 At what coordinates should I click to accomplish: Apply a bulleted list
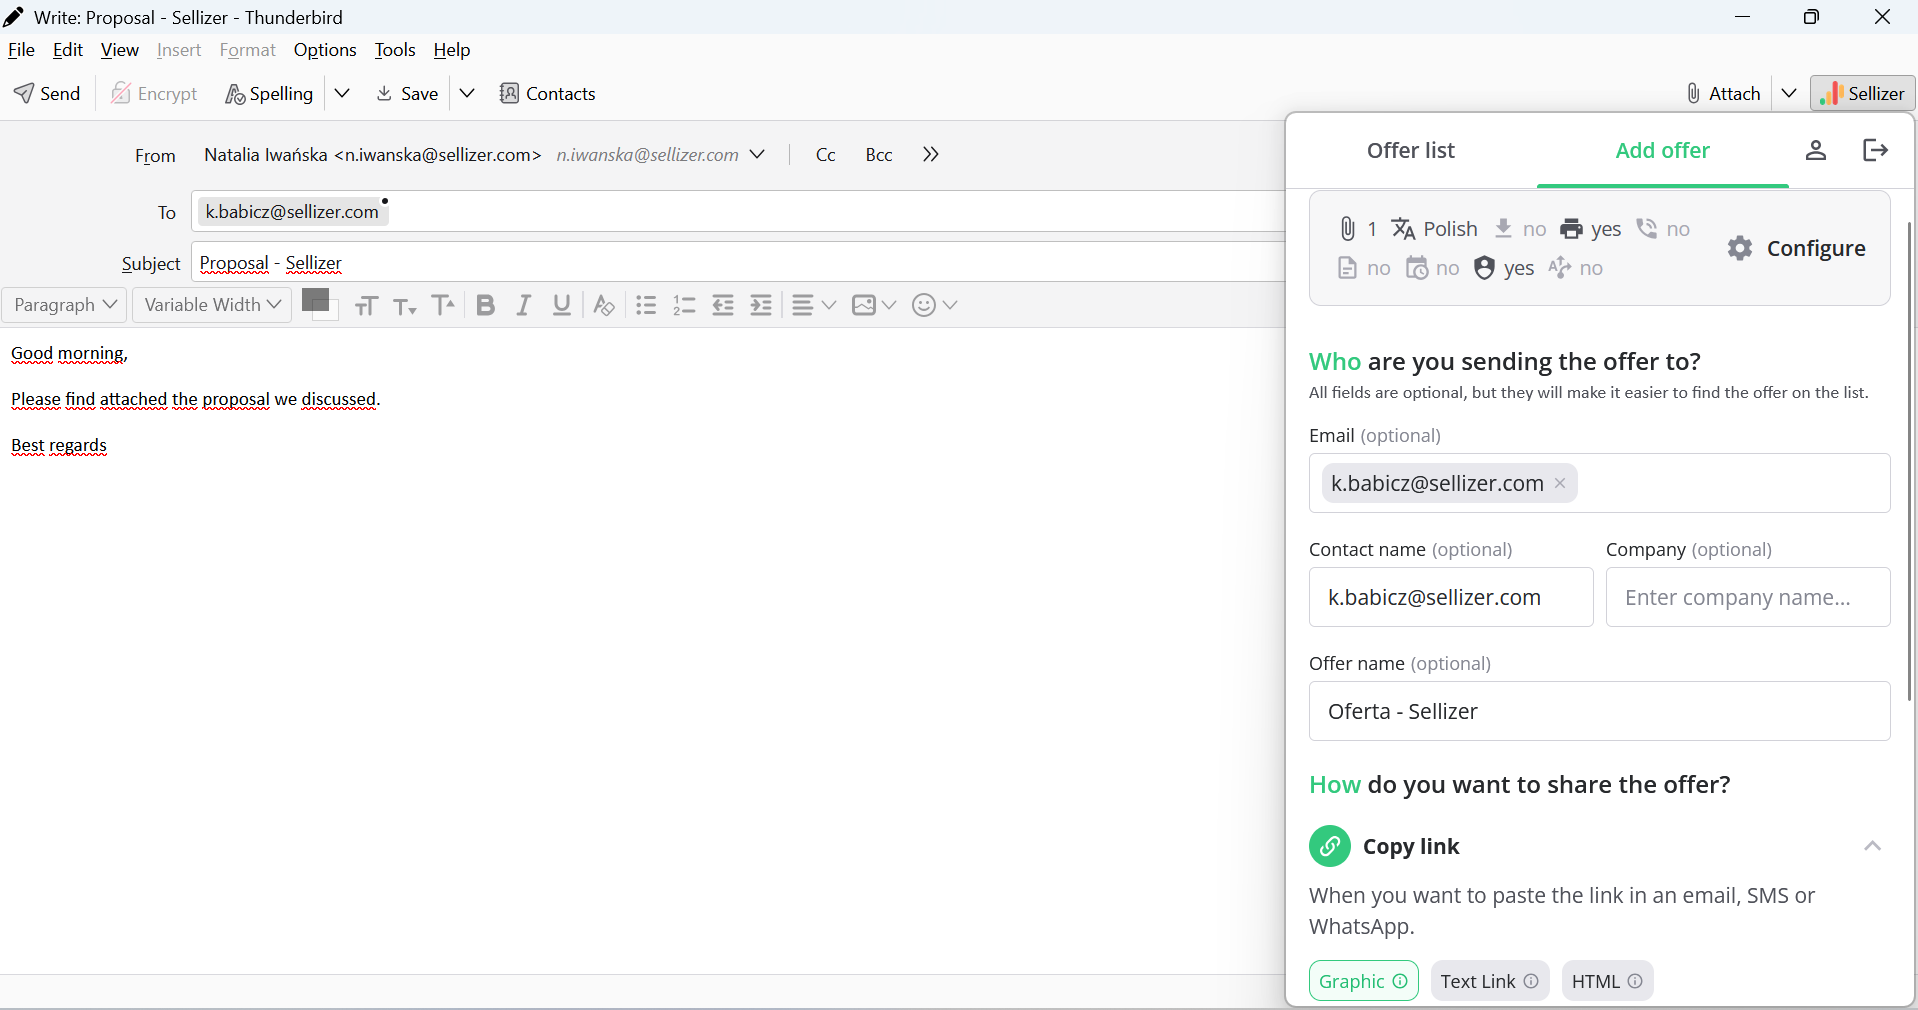point(646,305)
